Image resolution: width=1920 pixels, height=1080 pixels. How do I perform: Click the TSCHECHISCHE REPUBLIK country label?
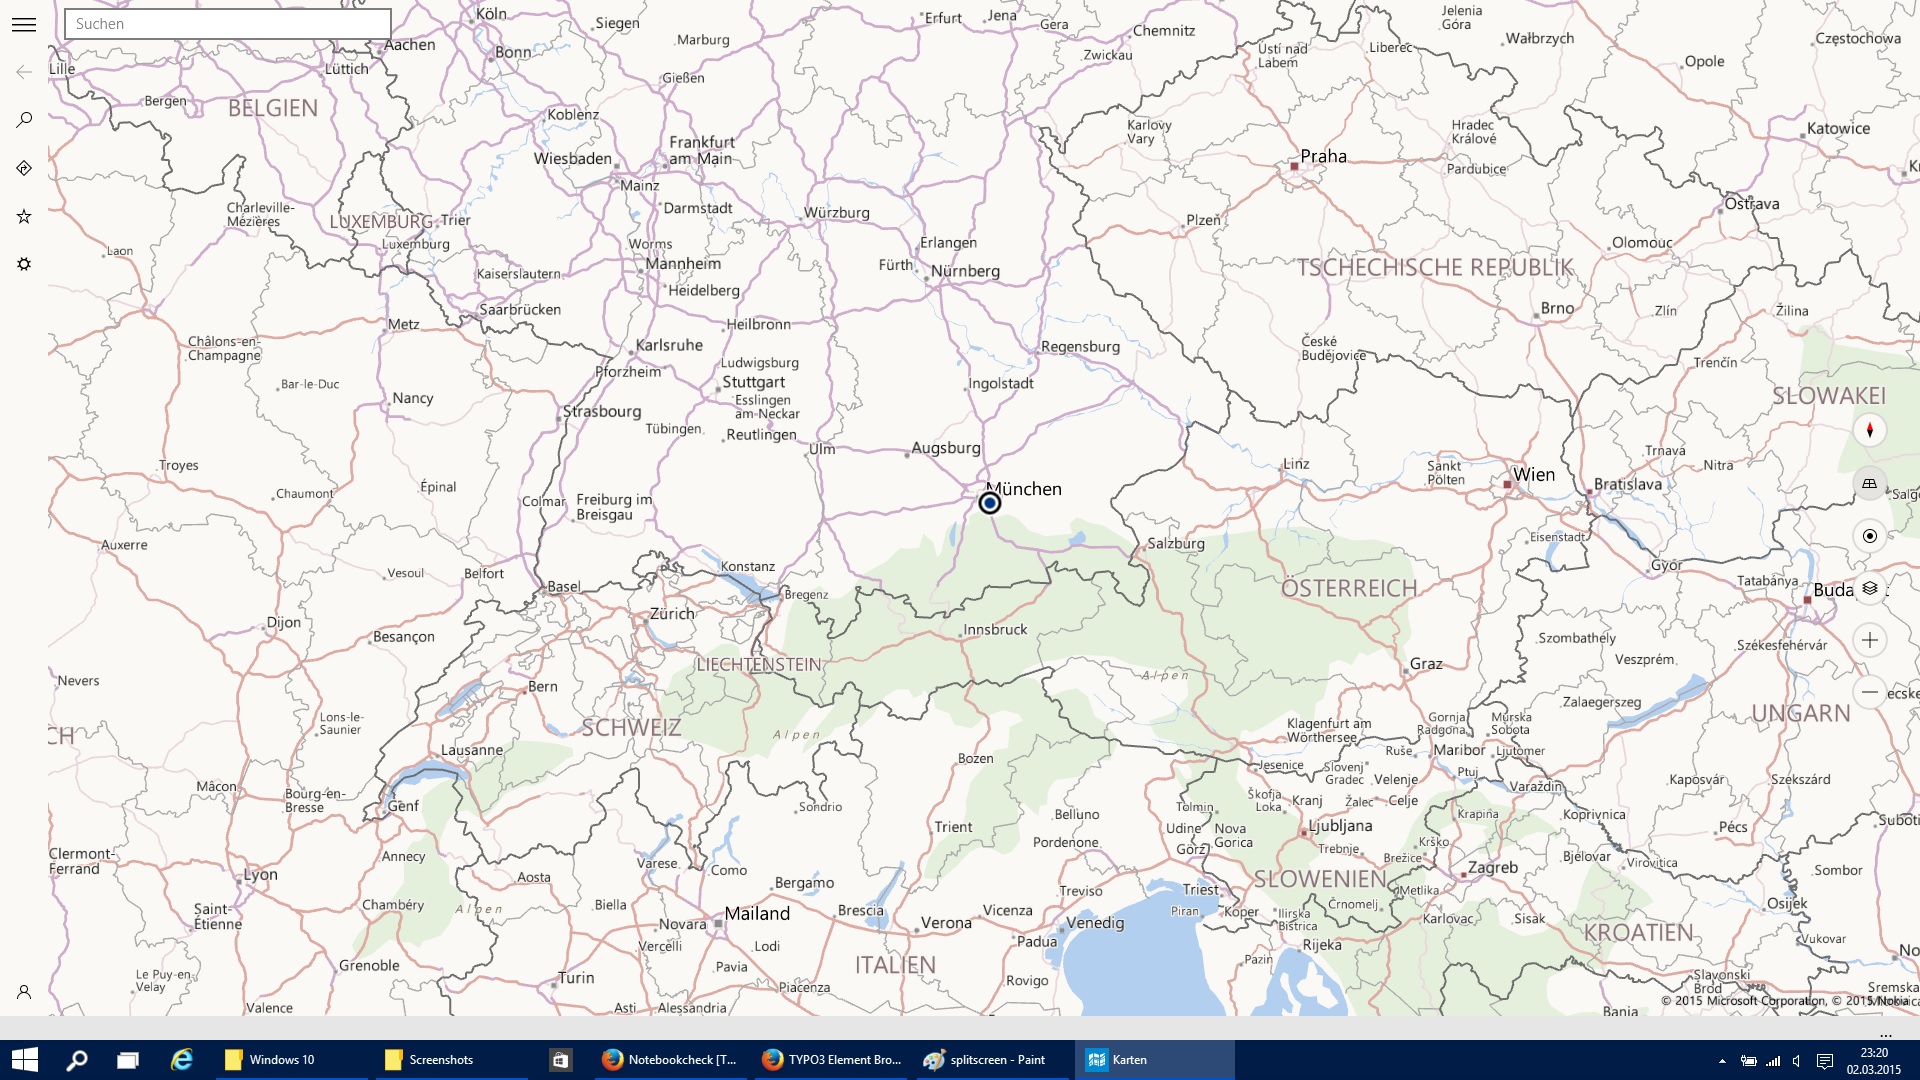coord(1435,267)
